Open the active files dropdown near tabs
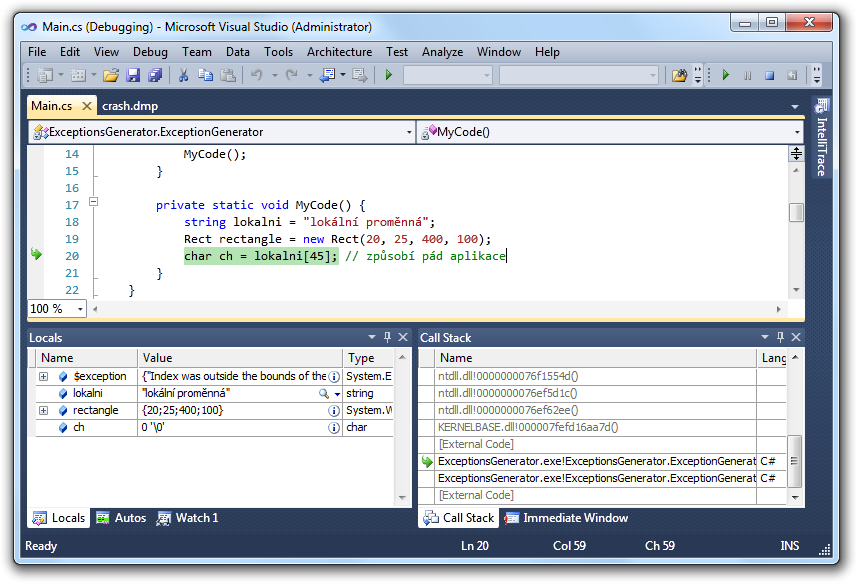 (795, 107)
